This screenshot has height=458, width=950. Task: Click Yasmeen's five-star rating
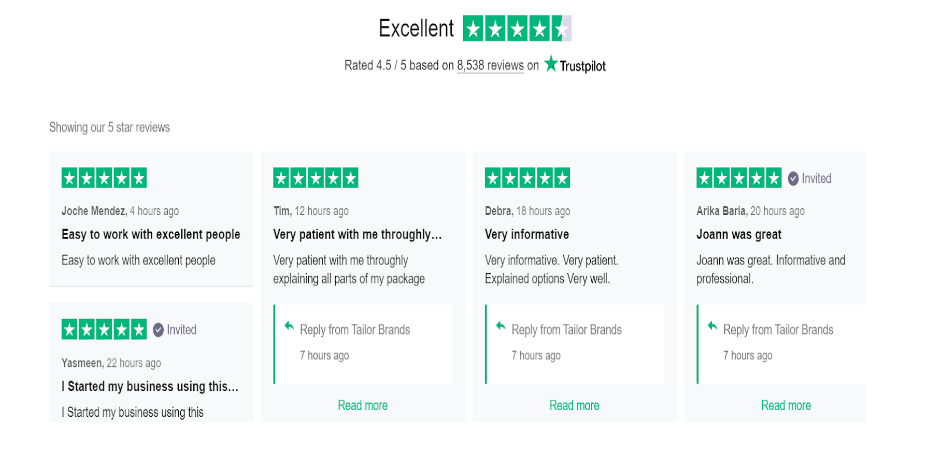point(104,330)
